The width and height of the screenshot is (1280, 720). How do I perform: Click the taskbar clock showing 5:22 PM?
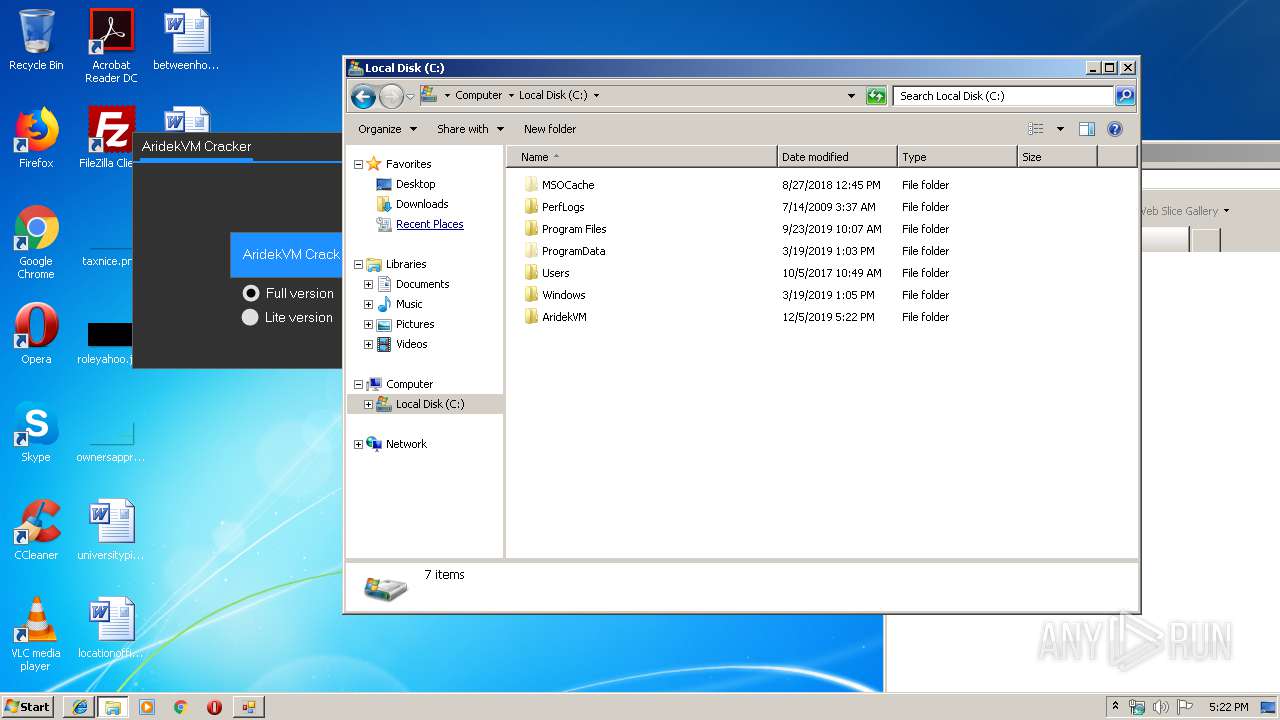1228,707
